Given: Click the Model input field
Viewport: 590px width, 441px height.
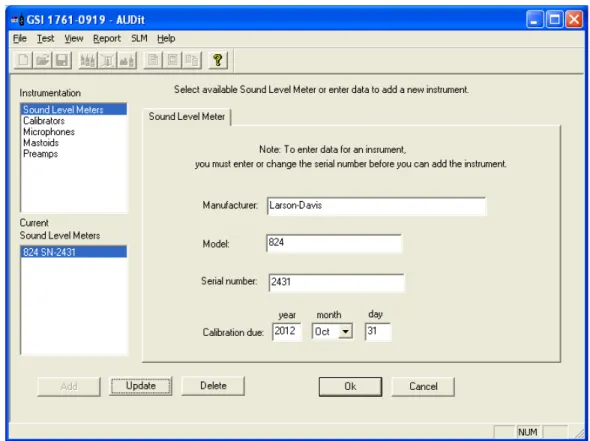Looking at the screenshot, I should point(334,243).
